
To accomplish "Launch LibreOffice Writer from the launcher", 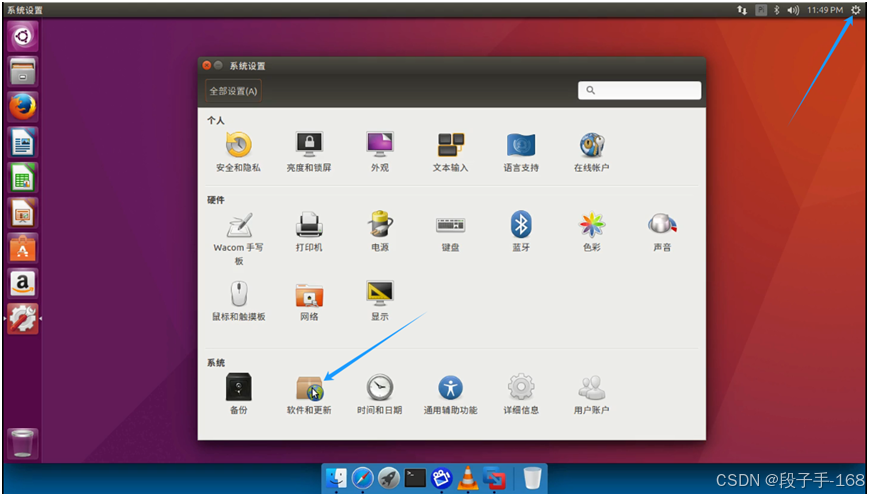I will (23, 142).
